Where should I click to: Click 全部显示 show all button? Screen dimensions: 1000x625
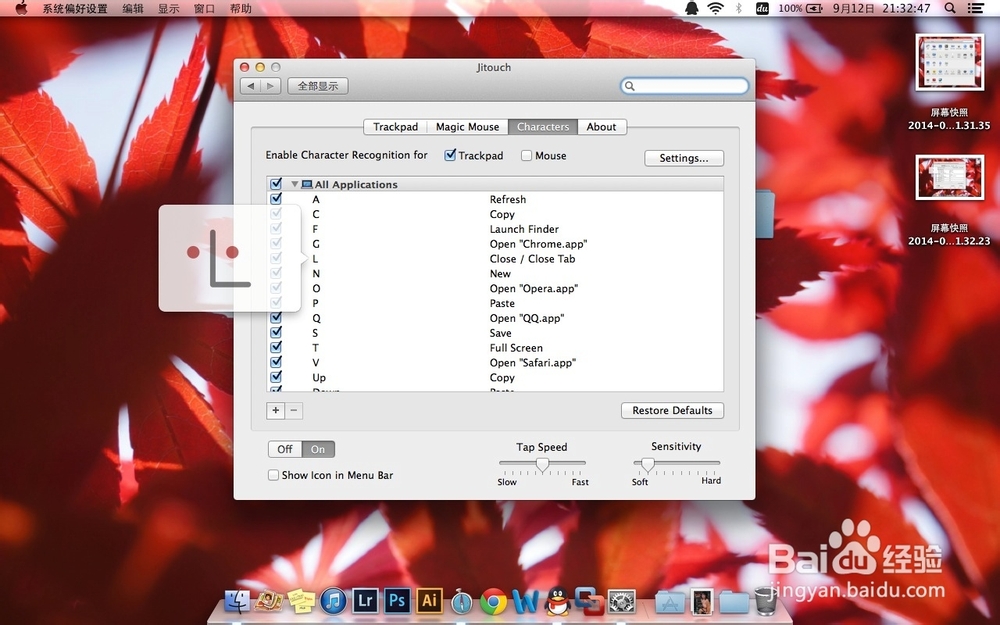point(318,85)
